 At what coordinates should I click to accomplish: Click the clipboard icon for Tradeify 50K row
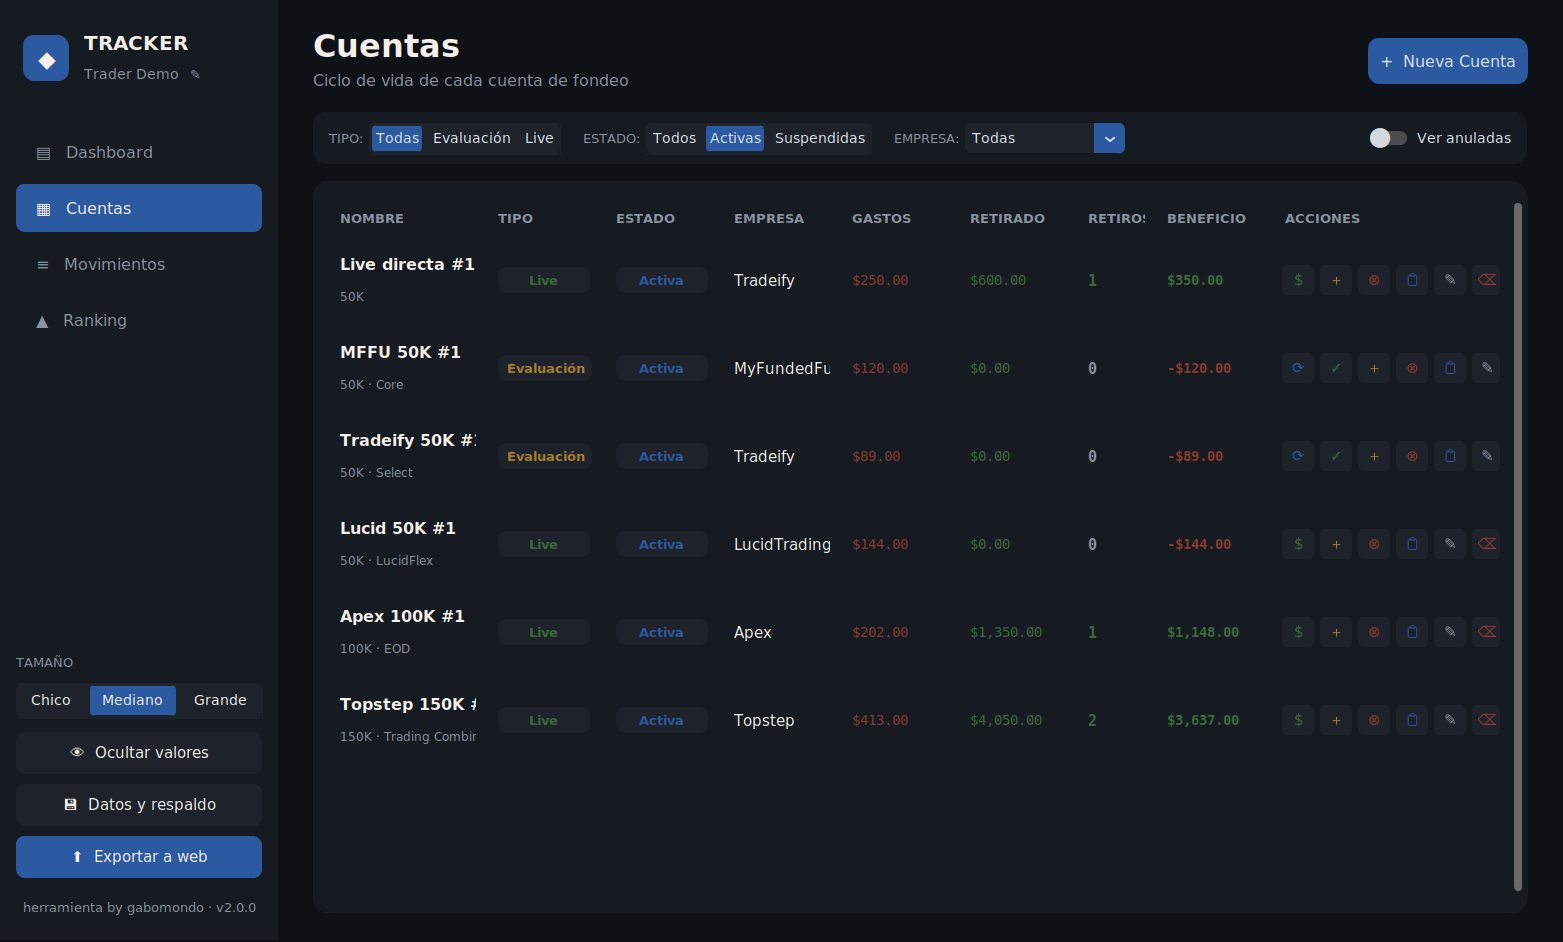[x=1450, y=456]
